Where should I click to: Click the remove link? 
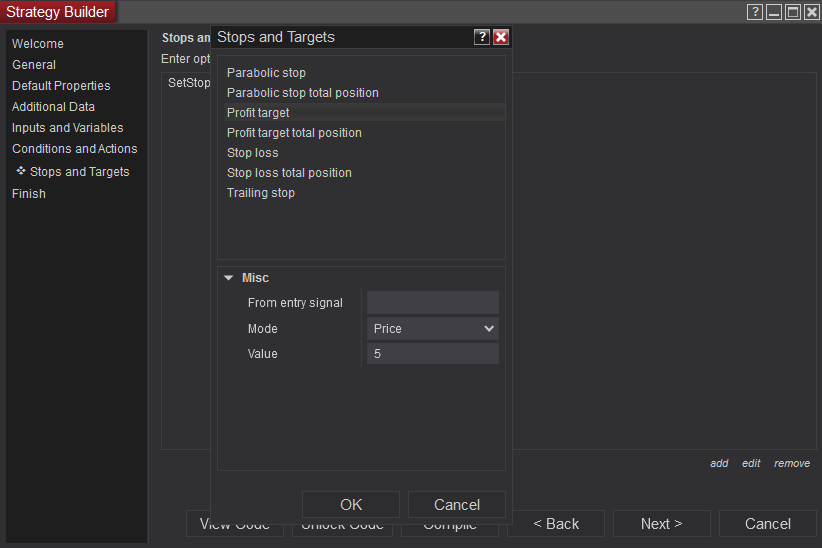[792, 463]
